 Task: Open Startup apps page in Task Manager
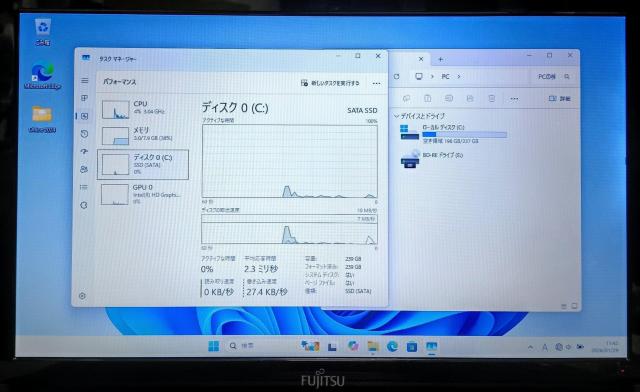pos(84,151)
